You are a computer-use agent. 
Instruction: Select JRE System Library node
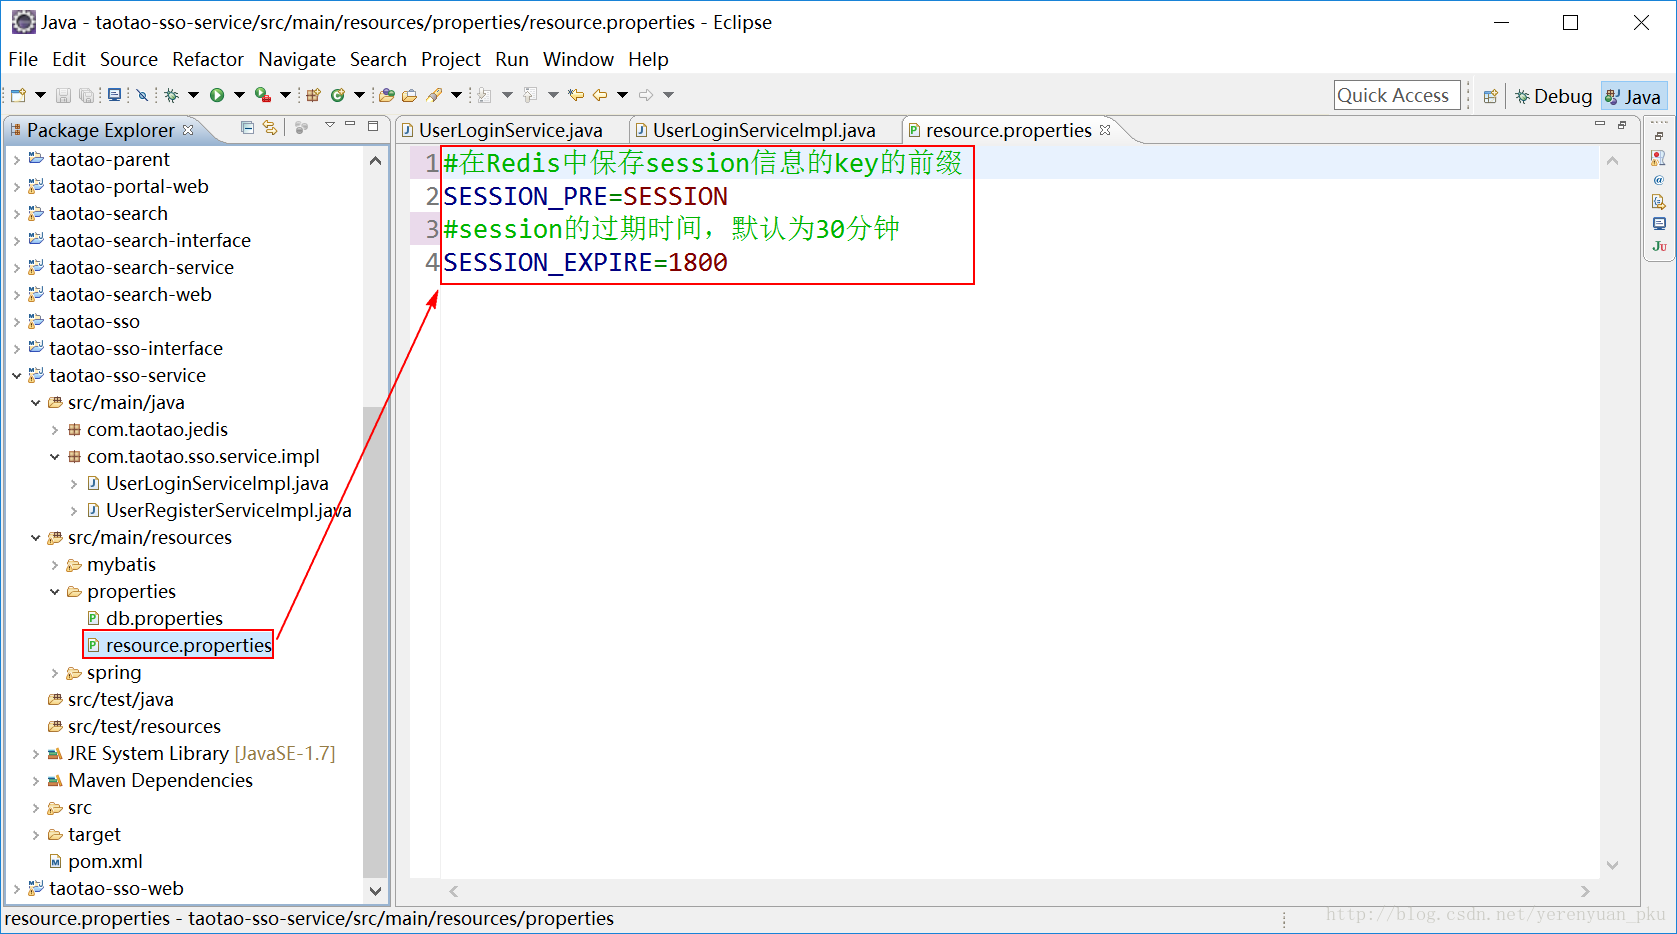coord(201,754)
